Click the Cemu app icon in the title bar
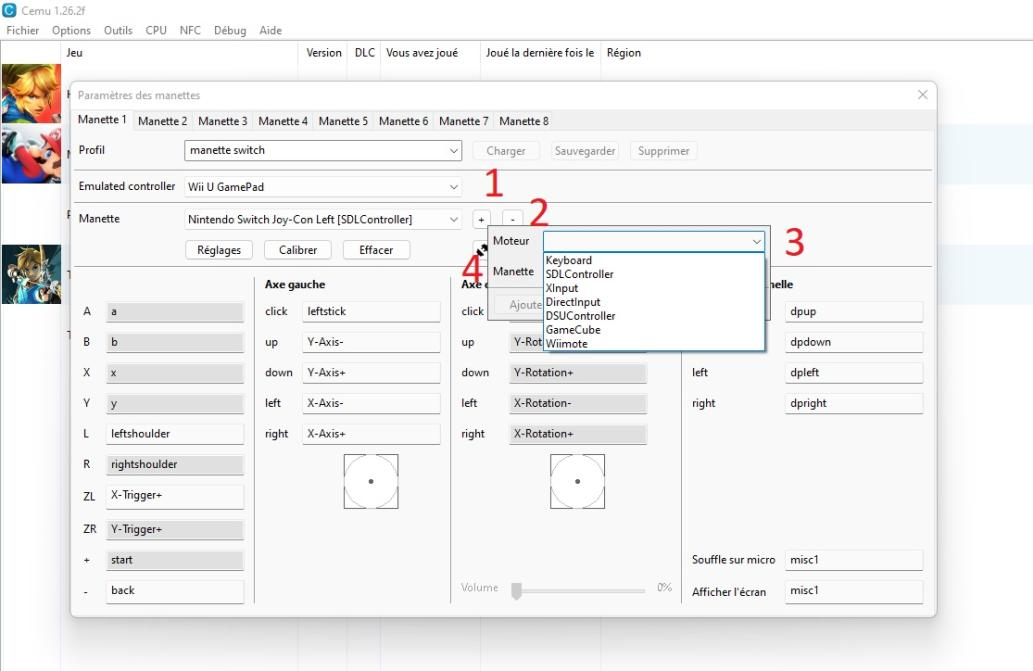Viewport: 1033px width, 671px height. tap(9, 10)
